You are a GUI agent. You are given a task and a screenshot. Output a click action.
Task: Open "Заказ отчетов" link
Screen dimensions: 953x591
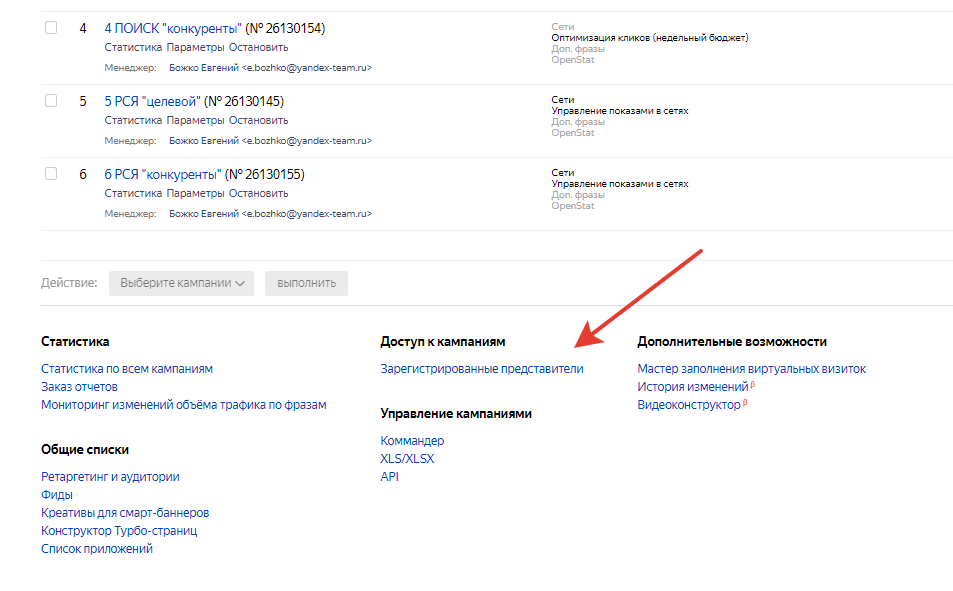tap(79, 387)
